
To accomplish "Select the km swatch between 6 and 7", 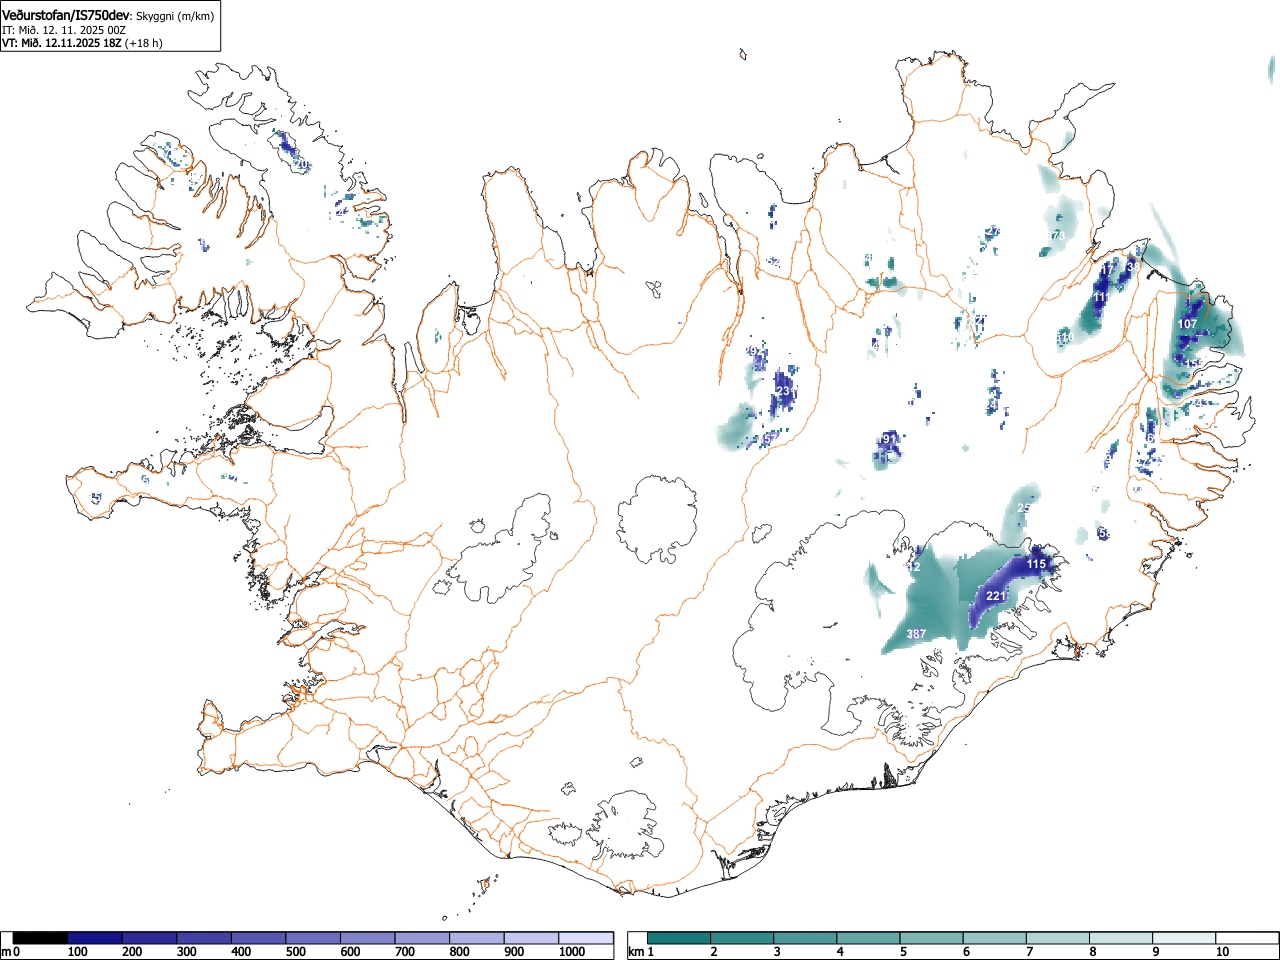I will tap(994, 938).
